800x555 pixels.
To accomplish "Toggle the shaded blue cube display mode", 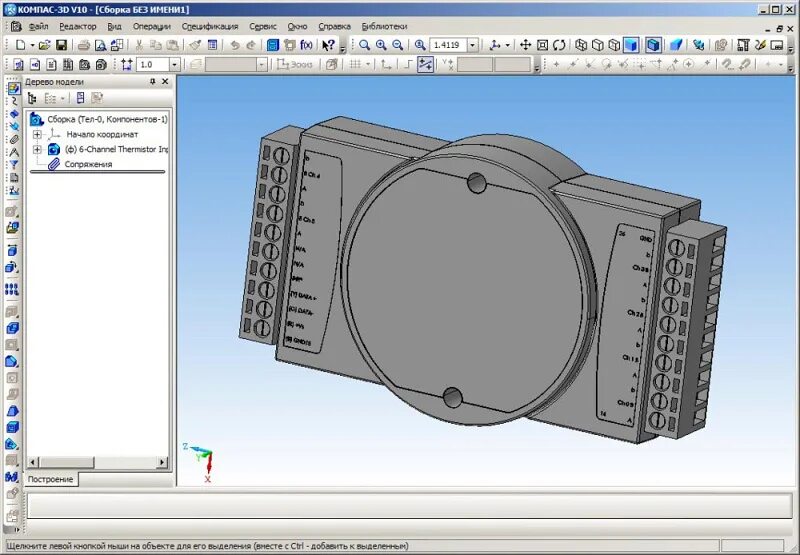I will coord(631,45).
